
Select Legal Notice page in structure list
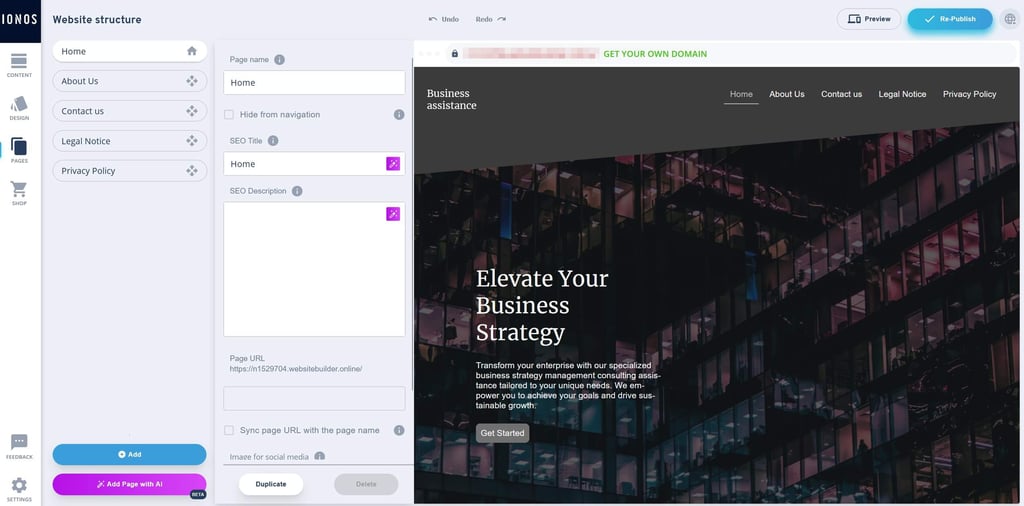tap(129, 141)
